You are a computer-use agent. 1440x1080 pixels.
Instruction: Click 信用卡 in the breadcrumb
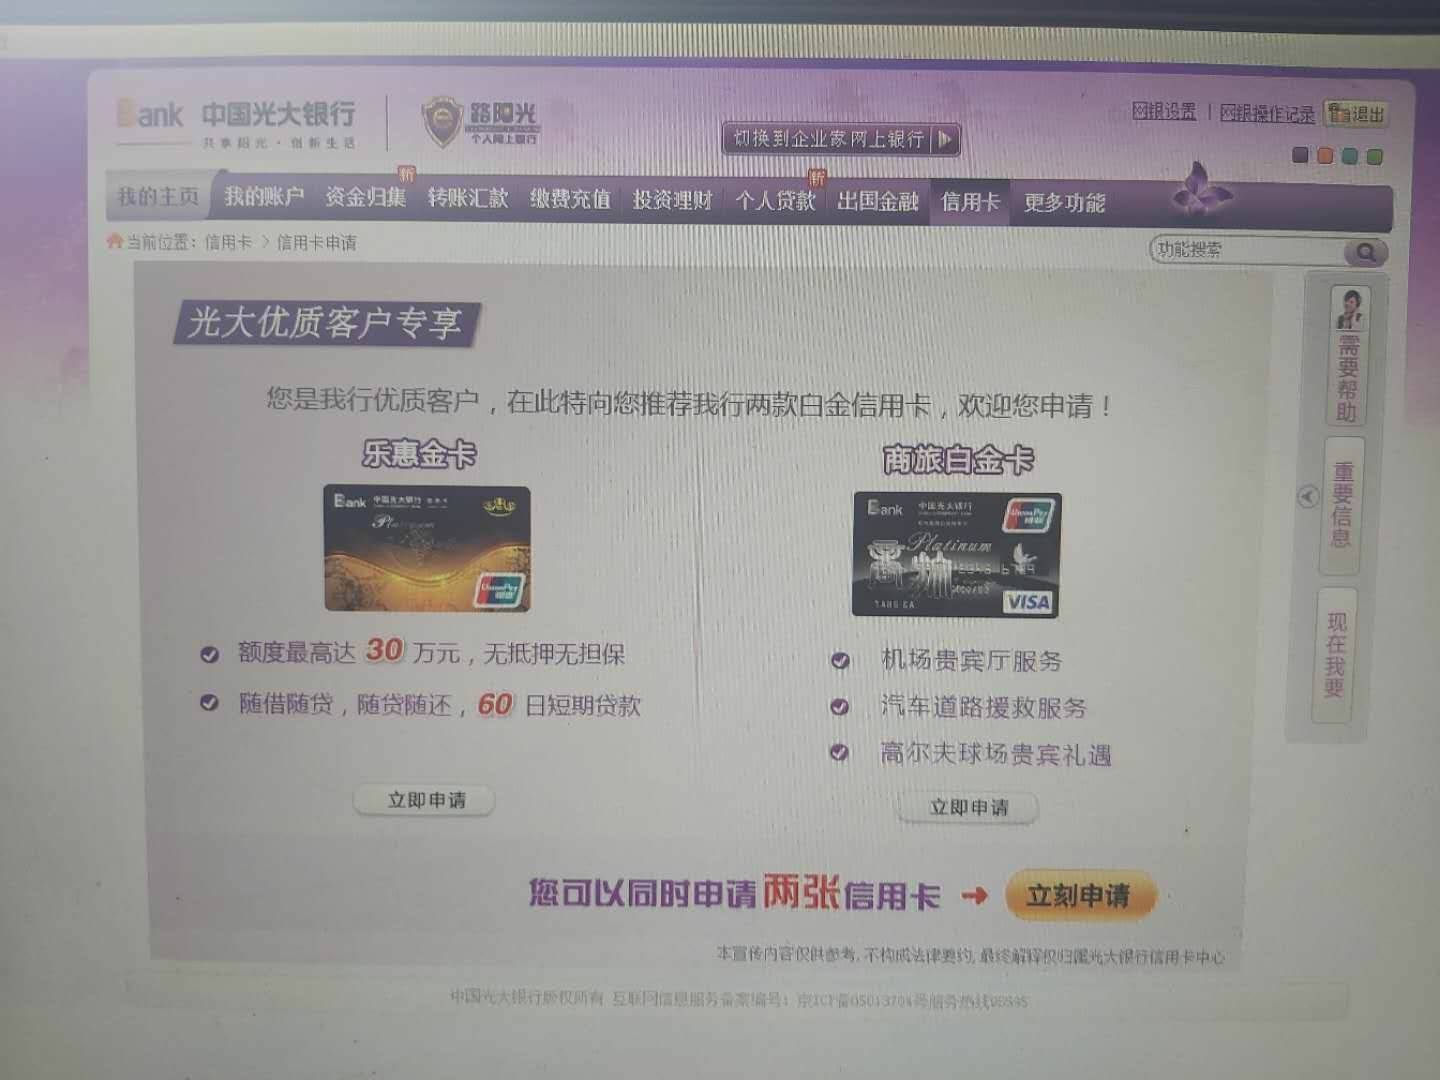pos(228,242)
